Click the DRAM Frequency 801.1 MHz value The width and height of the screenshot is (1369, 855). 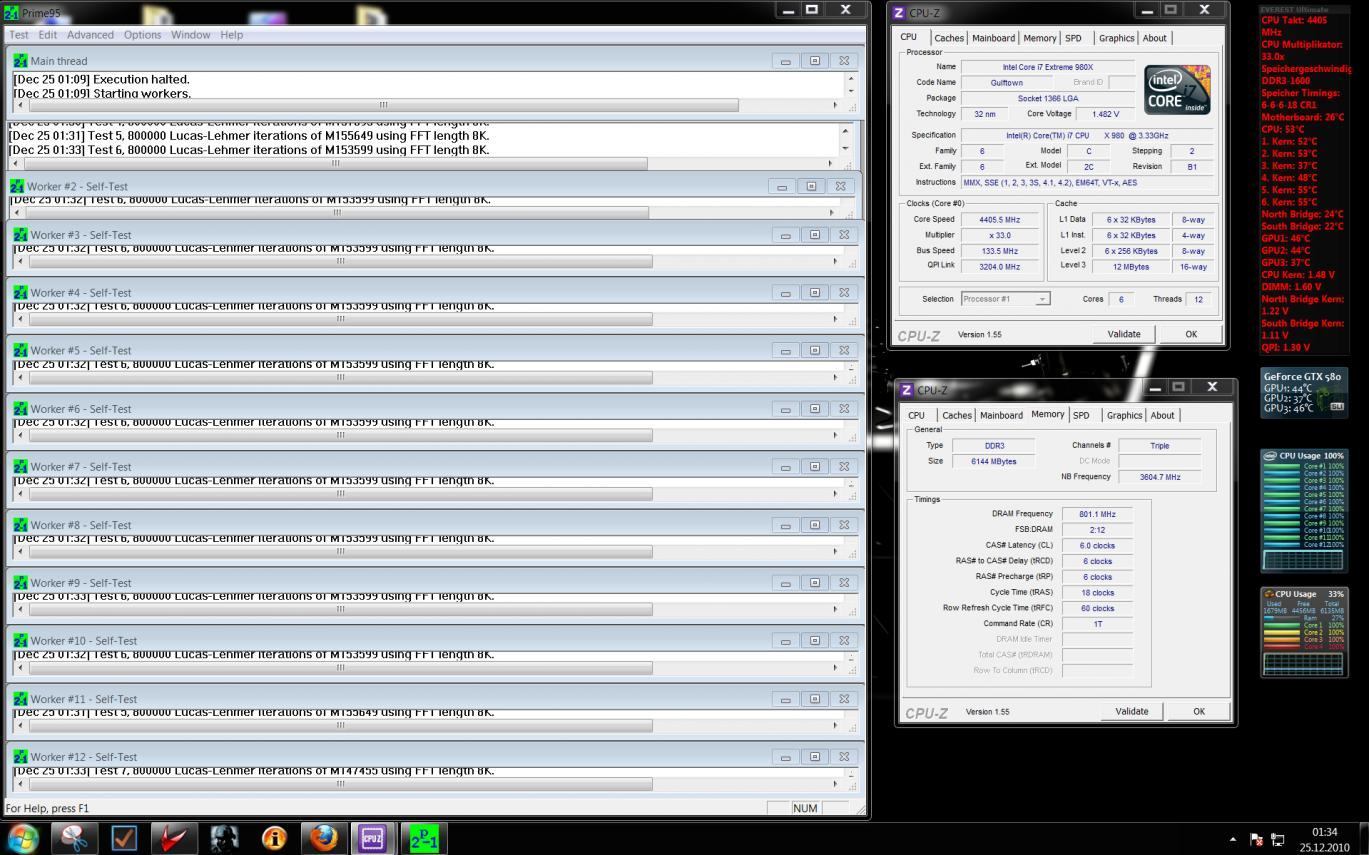(1097, 514)
